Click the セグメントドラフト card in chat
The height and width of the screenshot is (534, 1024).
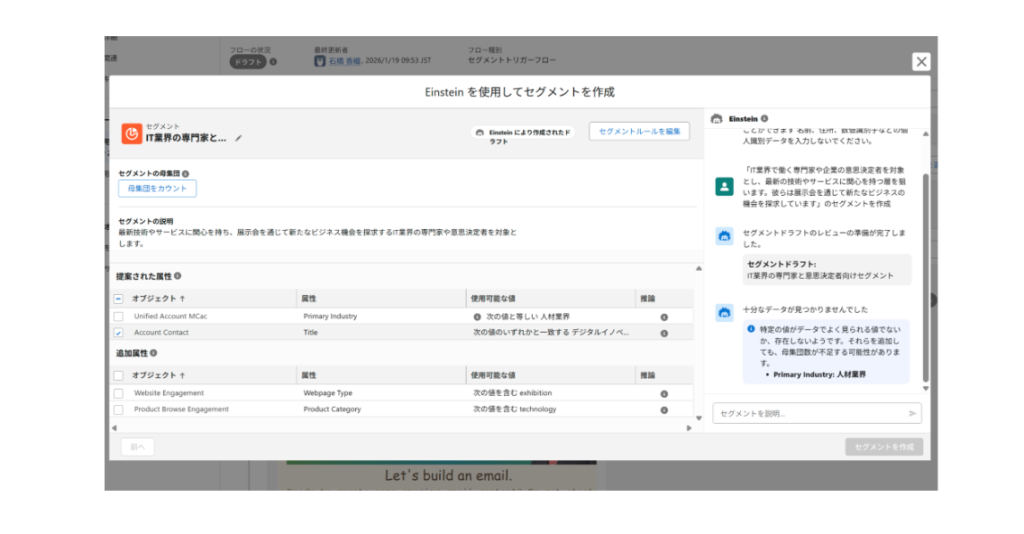tap(827, 270)
